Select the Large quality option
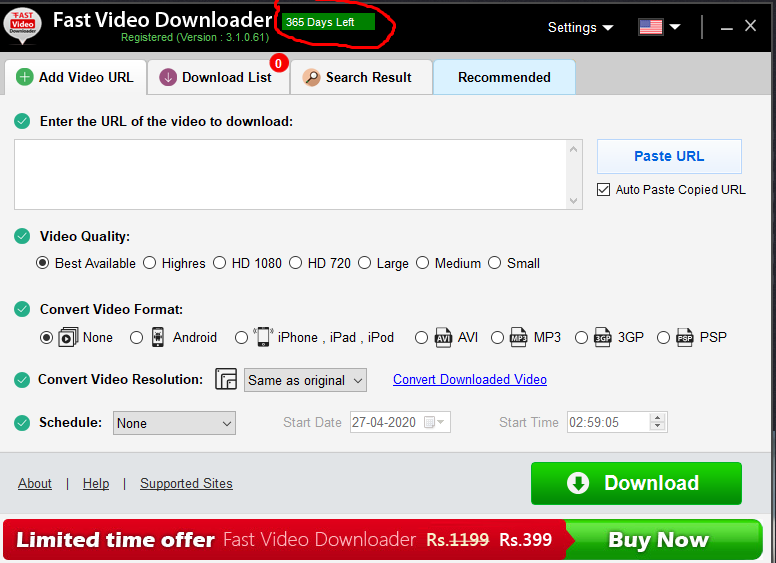Screen dimensions: 776x563 364,263
